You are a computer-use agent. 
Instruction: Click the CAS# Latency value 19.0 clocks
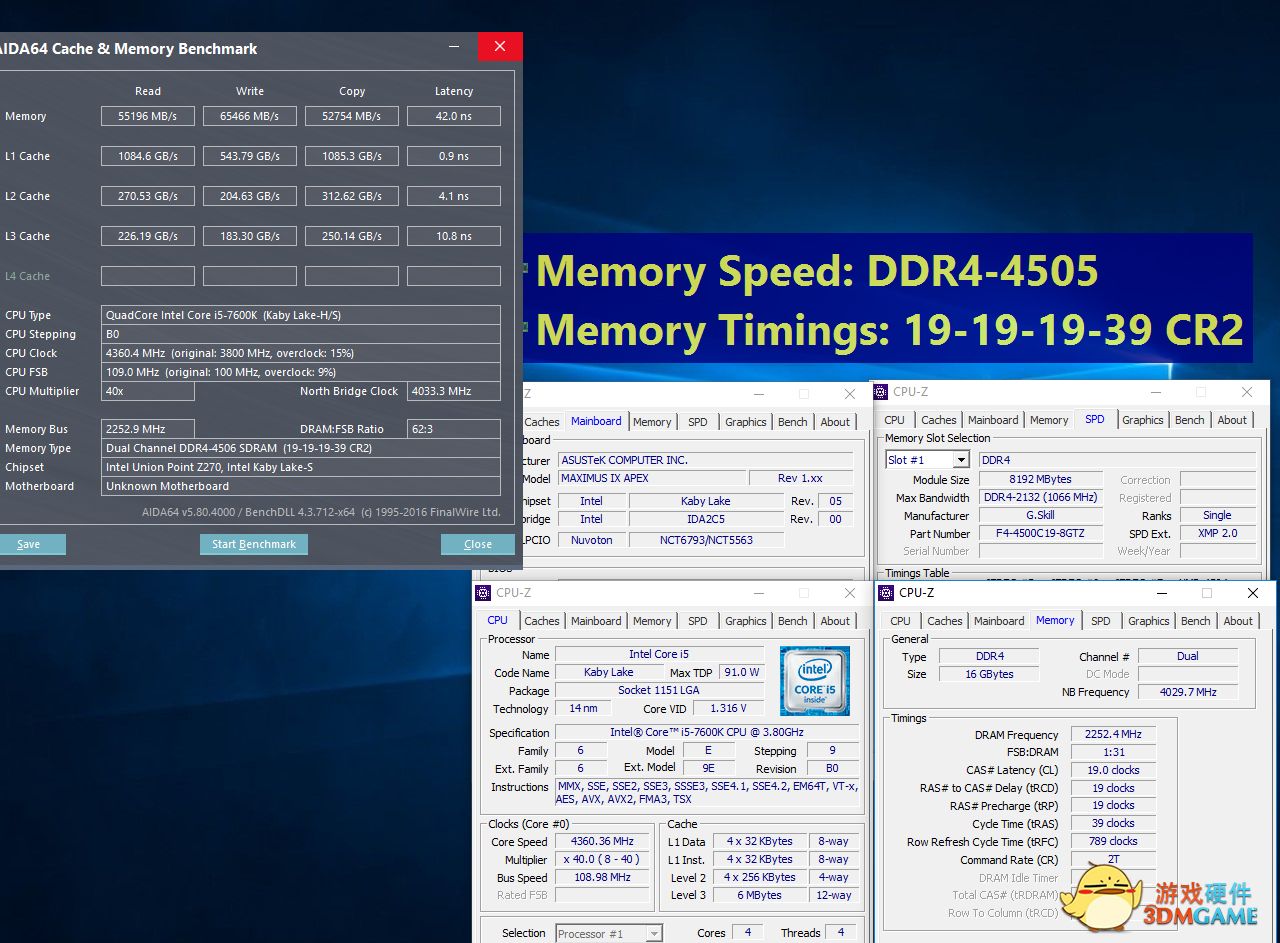pyautogui.click(x=1113, y=770)
